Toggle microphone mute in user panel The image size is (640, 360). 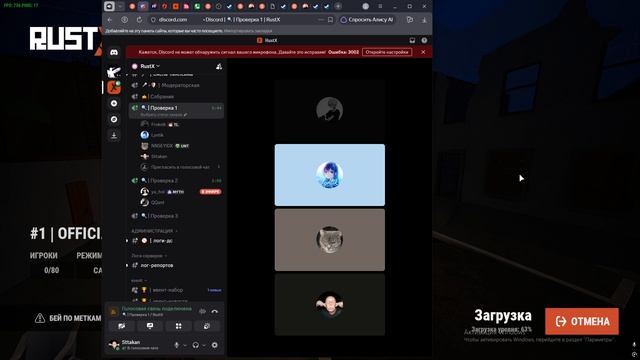[x=177, y=345]
